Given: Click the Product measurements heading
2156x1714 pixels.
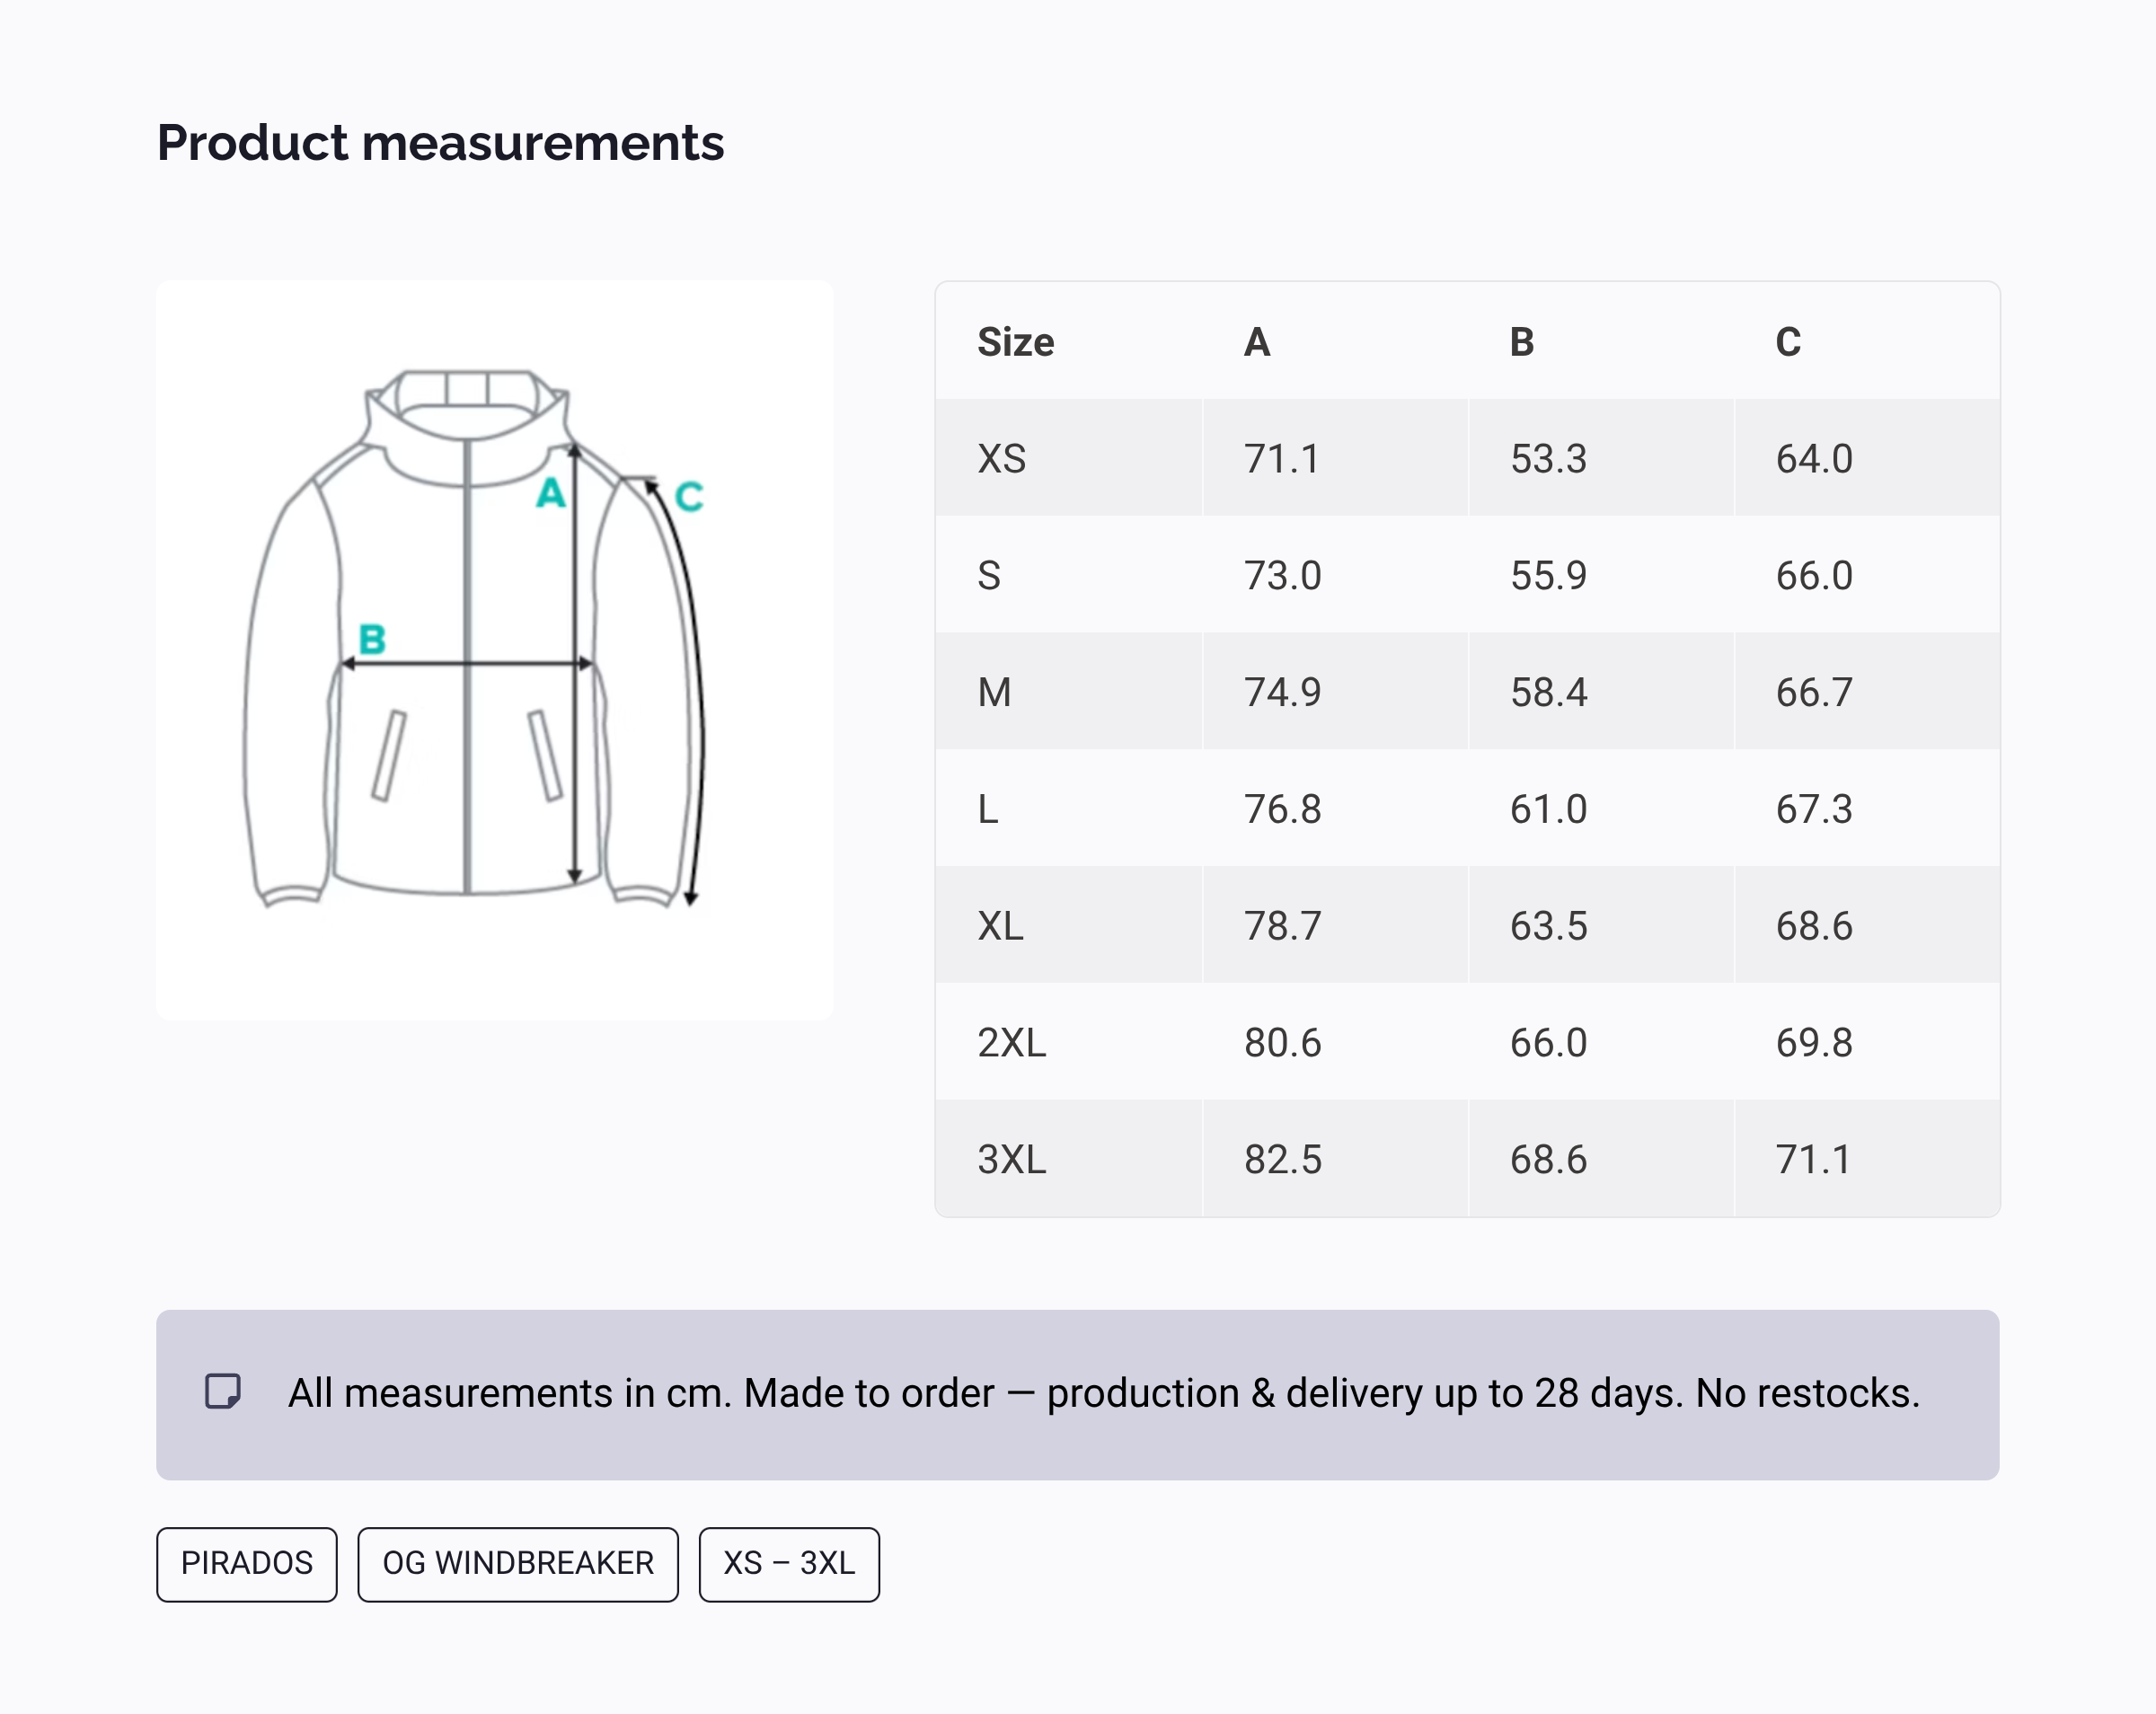Looking at the screenshot, I should (x=440, y=143).
